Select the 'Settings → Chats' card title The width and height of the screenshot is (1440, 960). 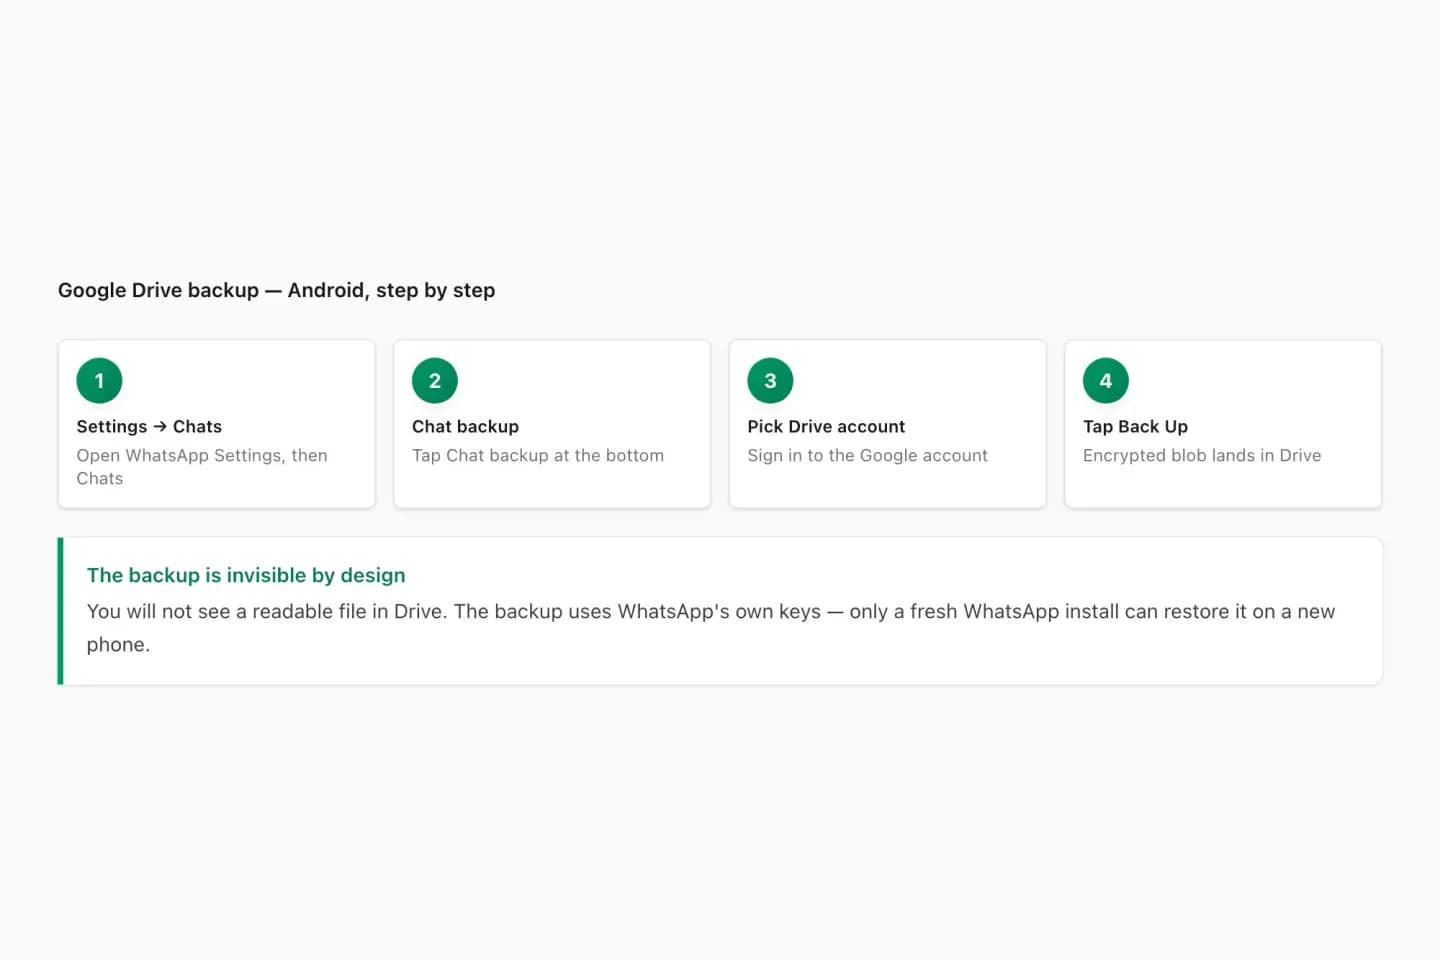pyautogui.click(x=149, y=426)
